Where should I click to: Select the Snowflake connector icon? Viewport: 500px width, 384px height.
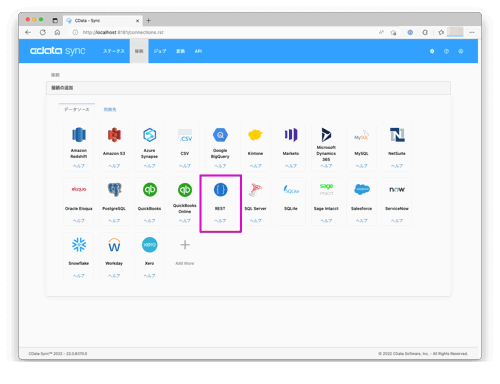pos(79,245)
